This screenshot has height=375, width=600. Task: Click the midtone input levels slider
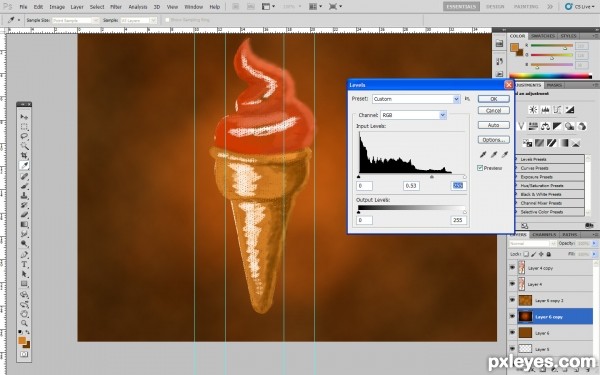point(432,177)
